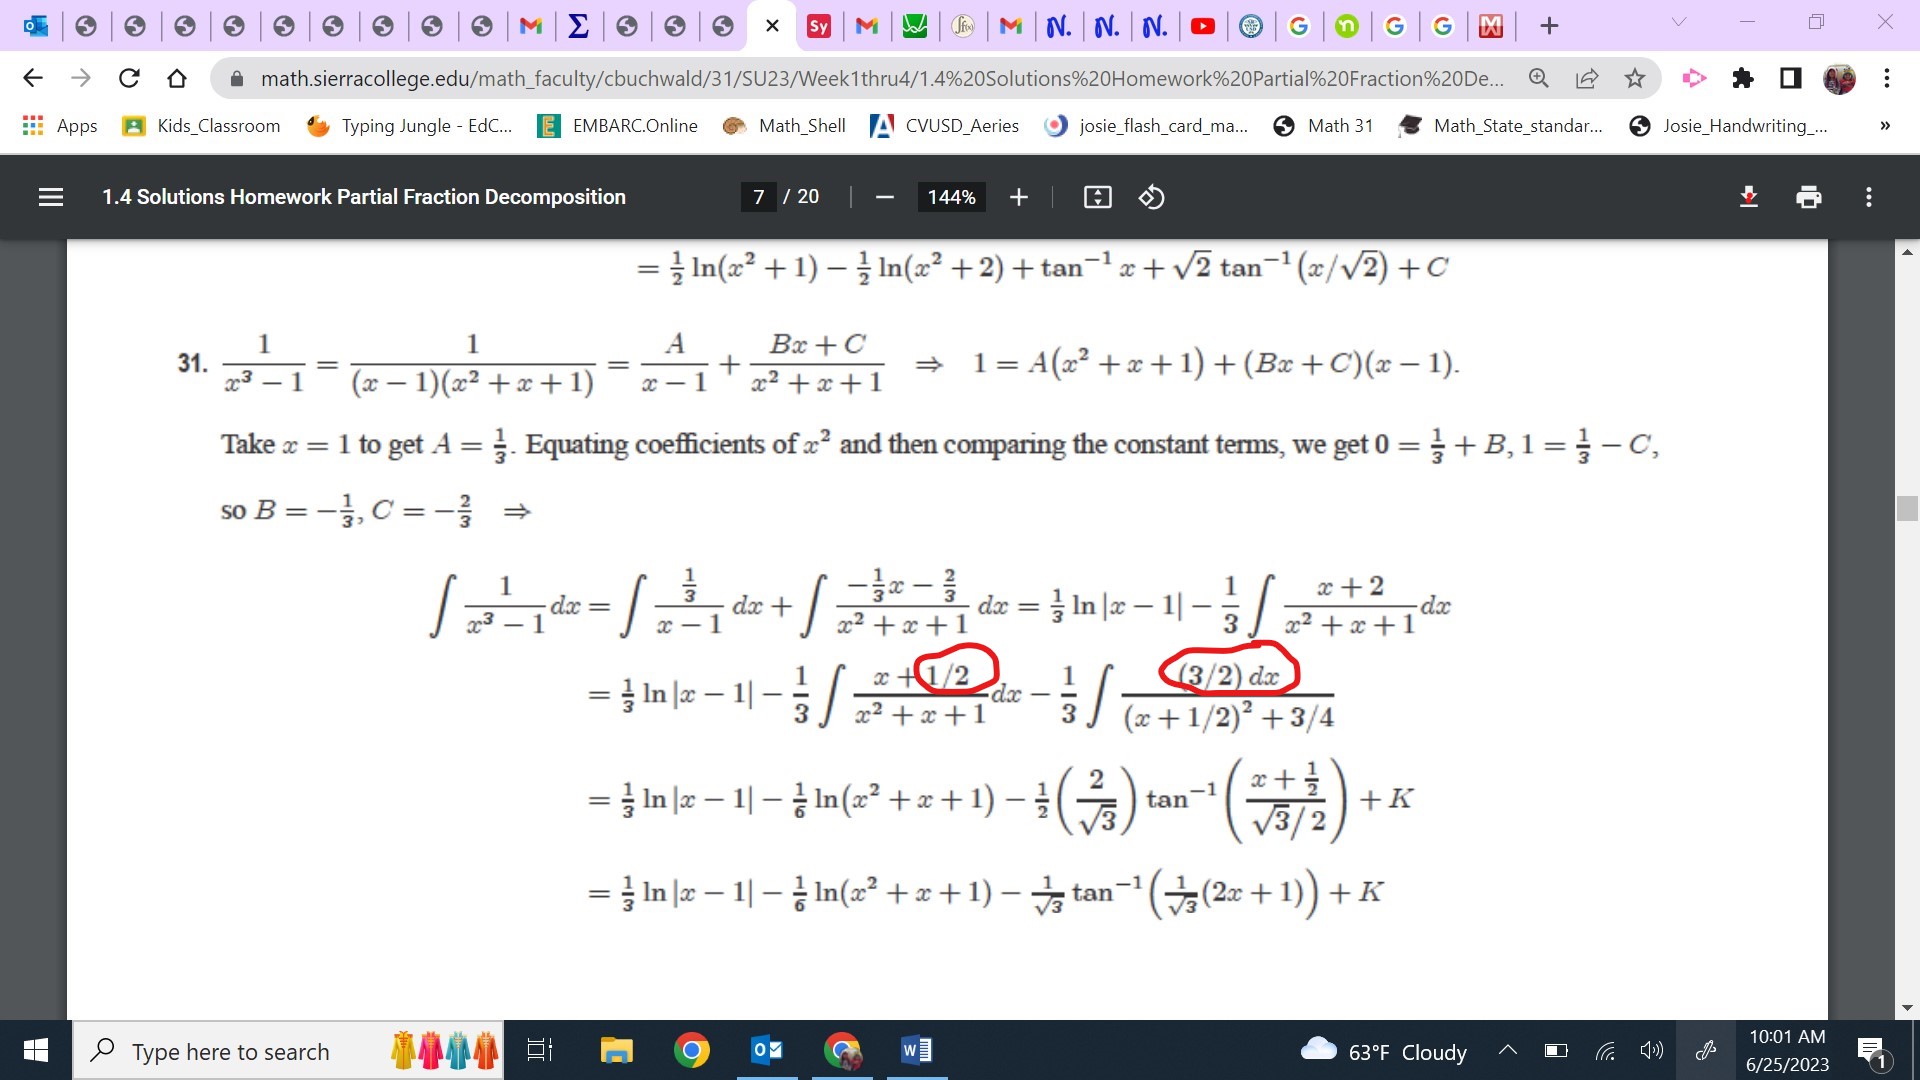
Task: Open the Math 31 bookmark
Action: click(1323, 126)
